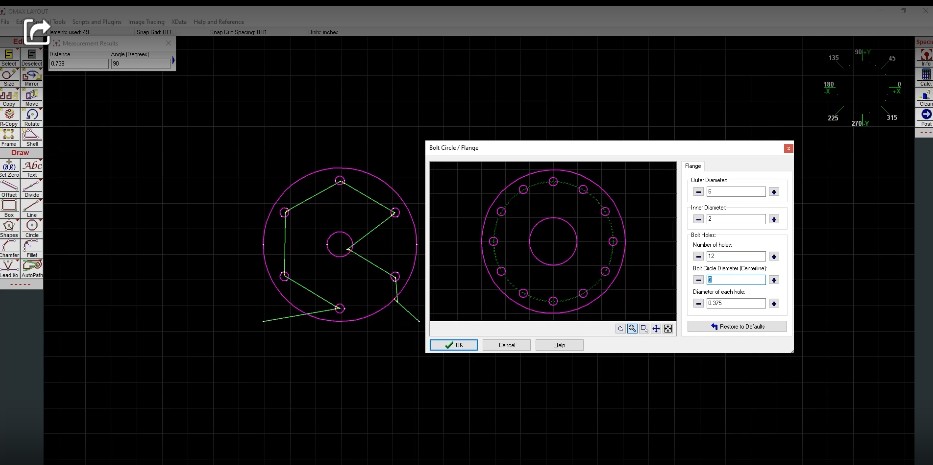This screenshot has width=933, height=465.
Task: Open Help in Bolt Circle dialog
Action: (559, 345)
